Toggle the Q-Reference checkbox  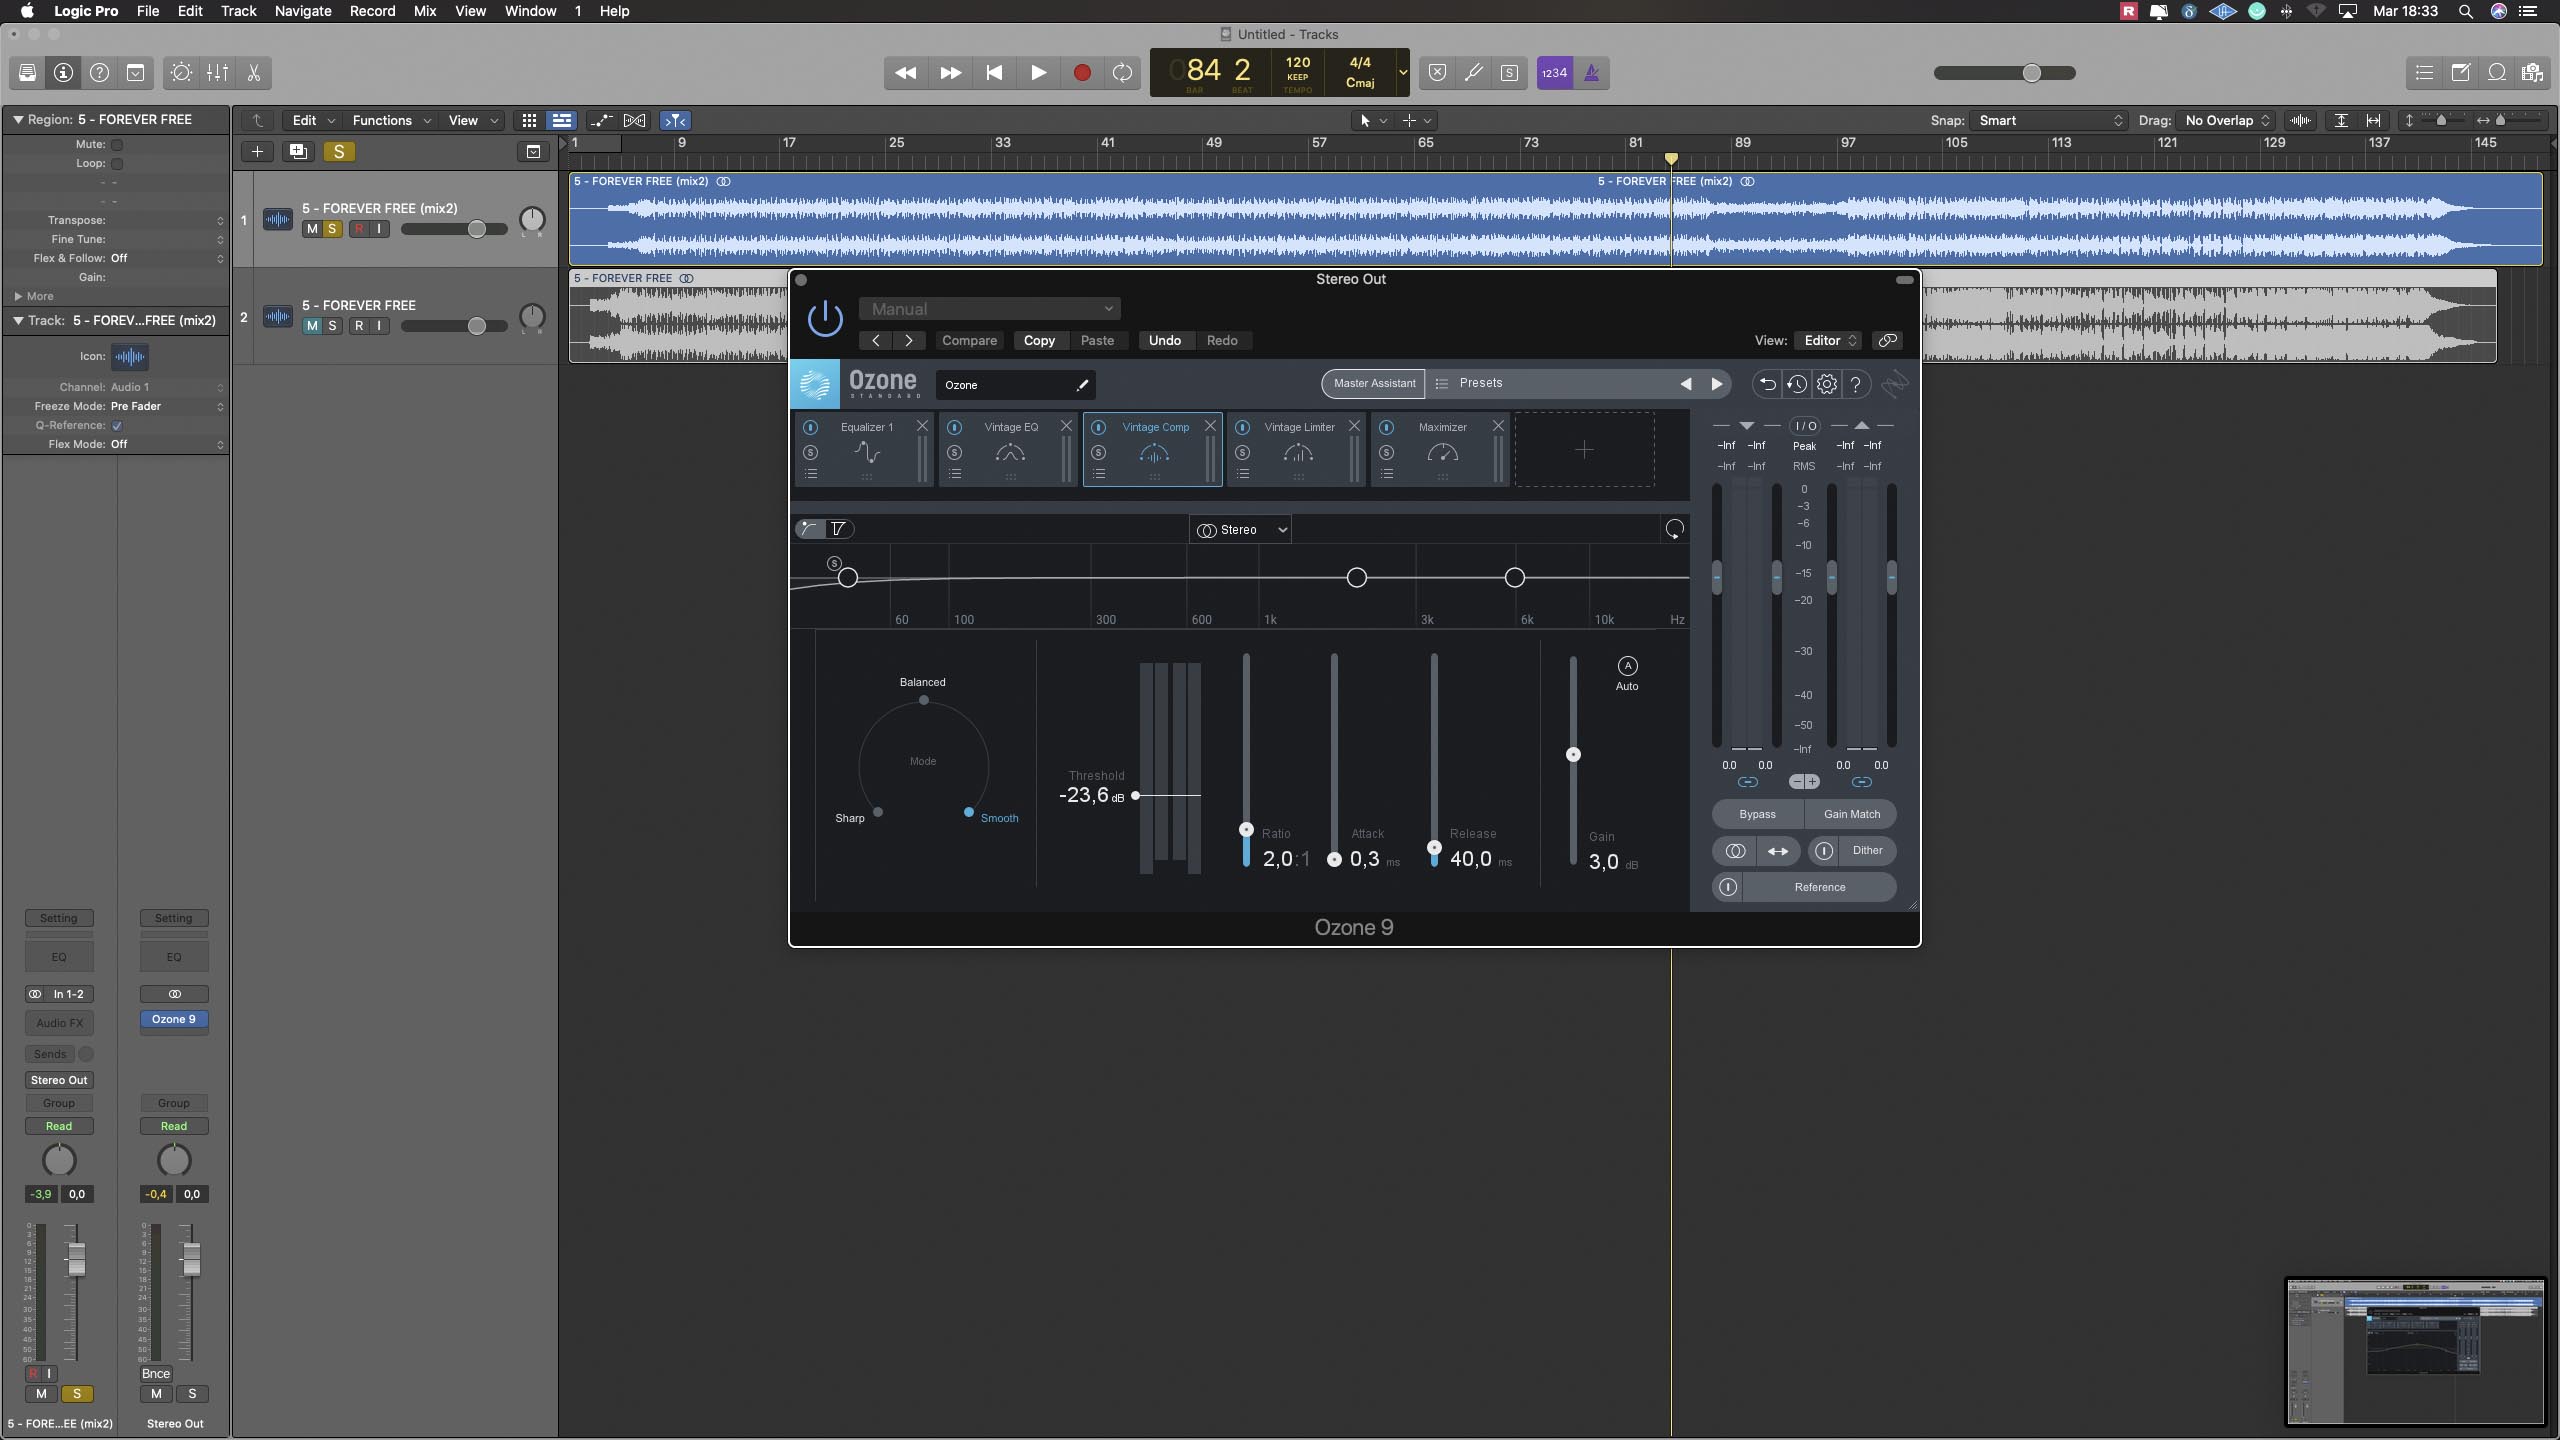(x=117, y=426)
